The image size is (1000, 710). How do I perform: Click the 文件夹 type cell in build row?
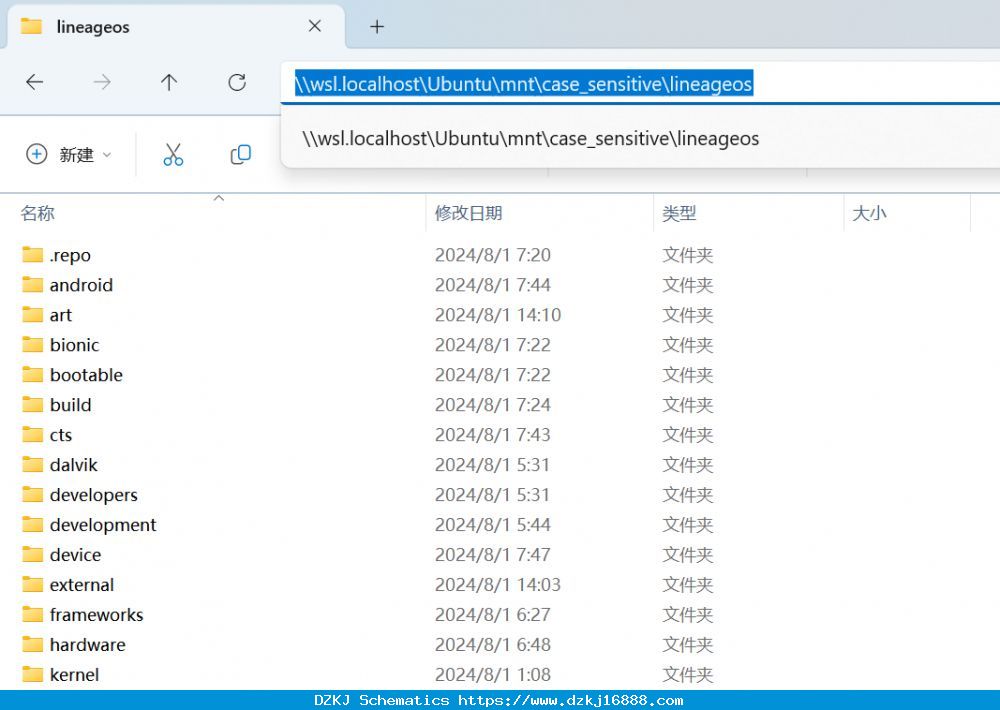pyautogui.click(x=688, y=404)
